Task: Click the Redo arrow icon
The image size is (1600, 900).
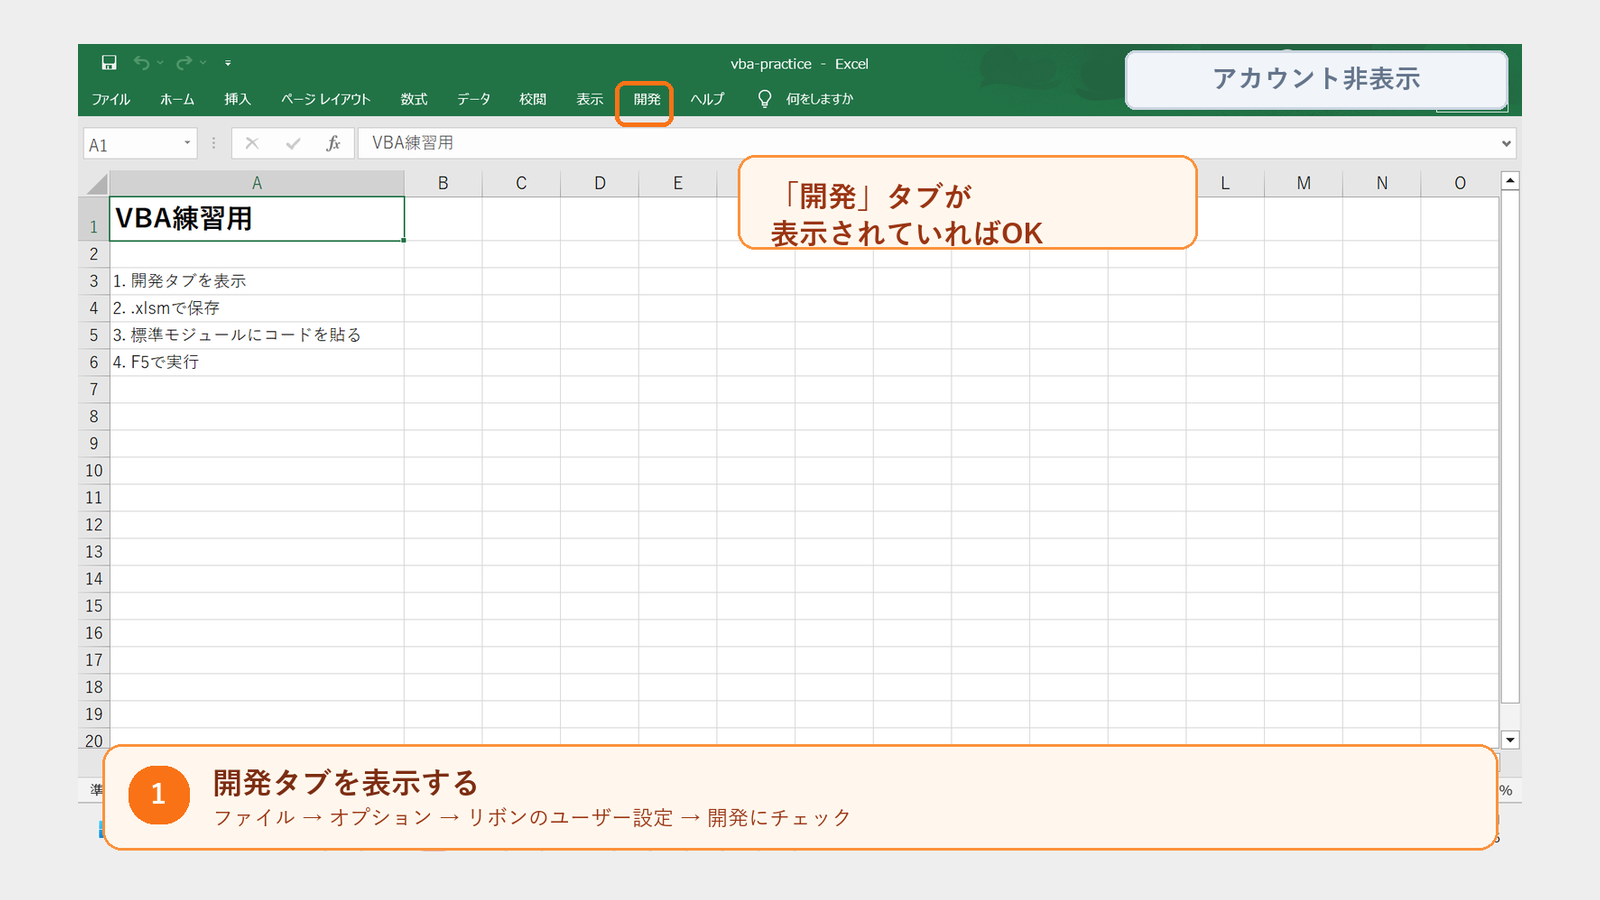Action: click(184, 63)
